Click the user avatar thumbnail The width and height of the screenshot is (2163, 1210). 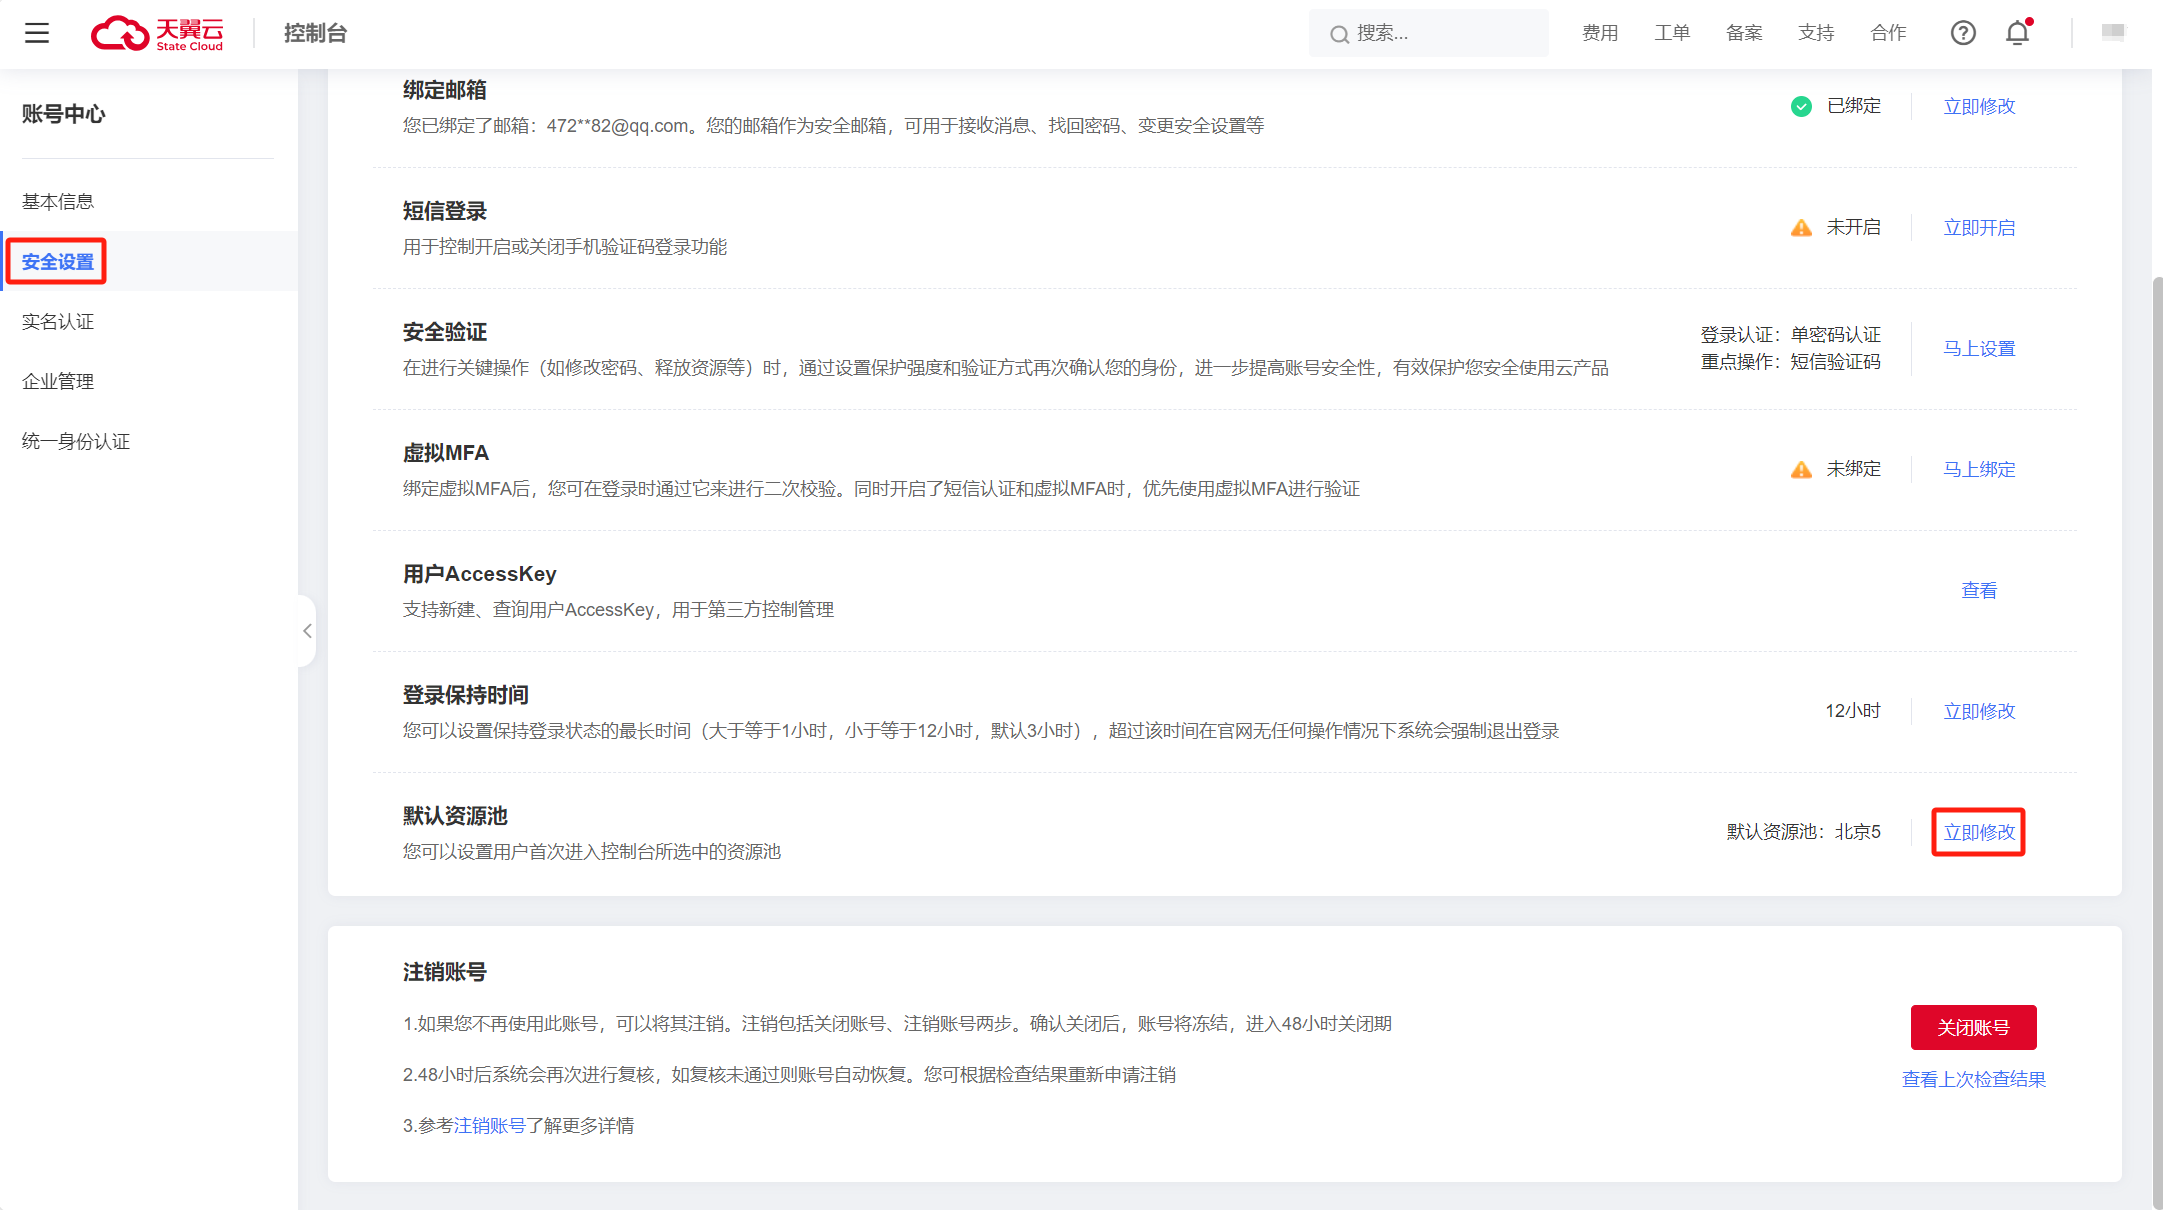(2113, 32)
